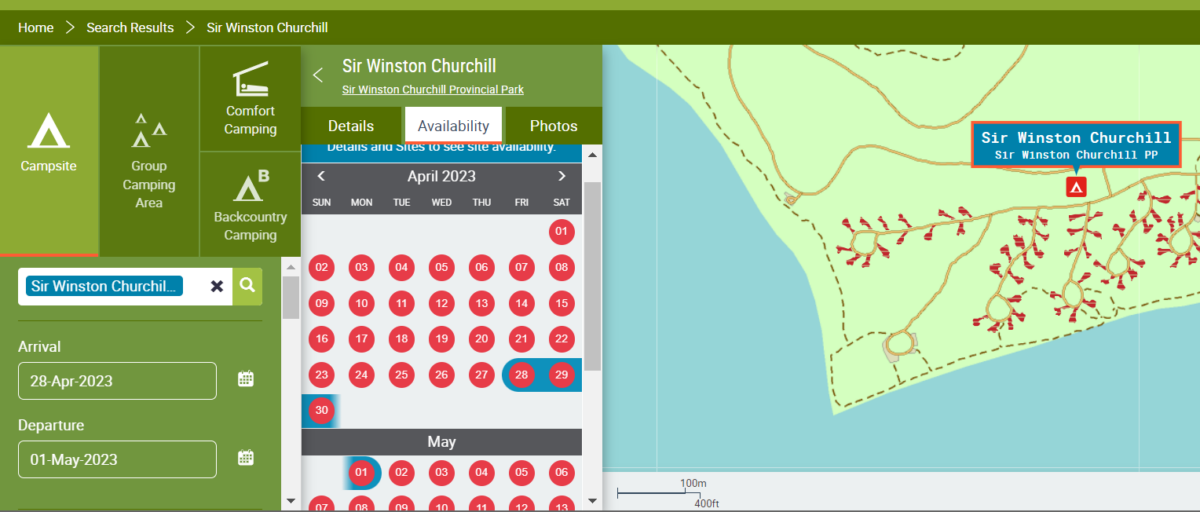The image size is (1200, 512).
Task: Open Sir Winston Churchill Provincial Park link
Action: click(x=432, y=90)
